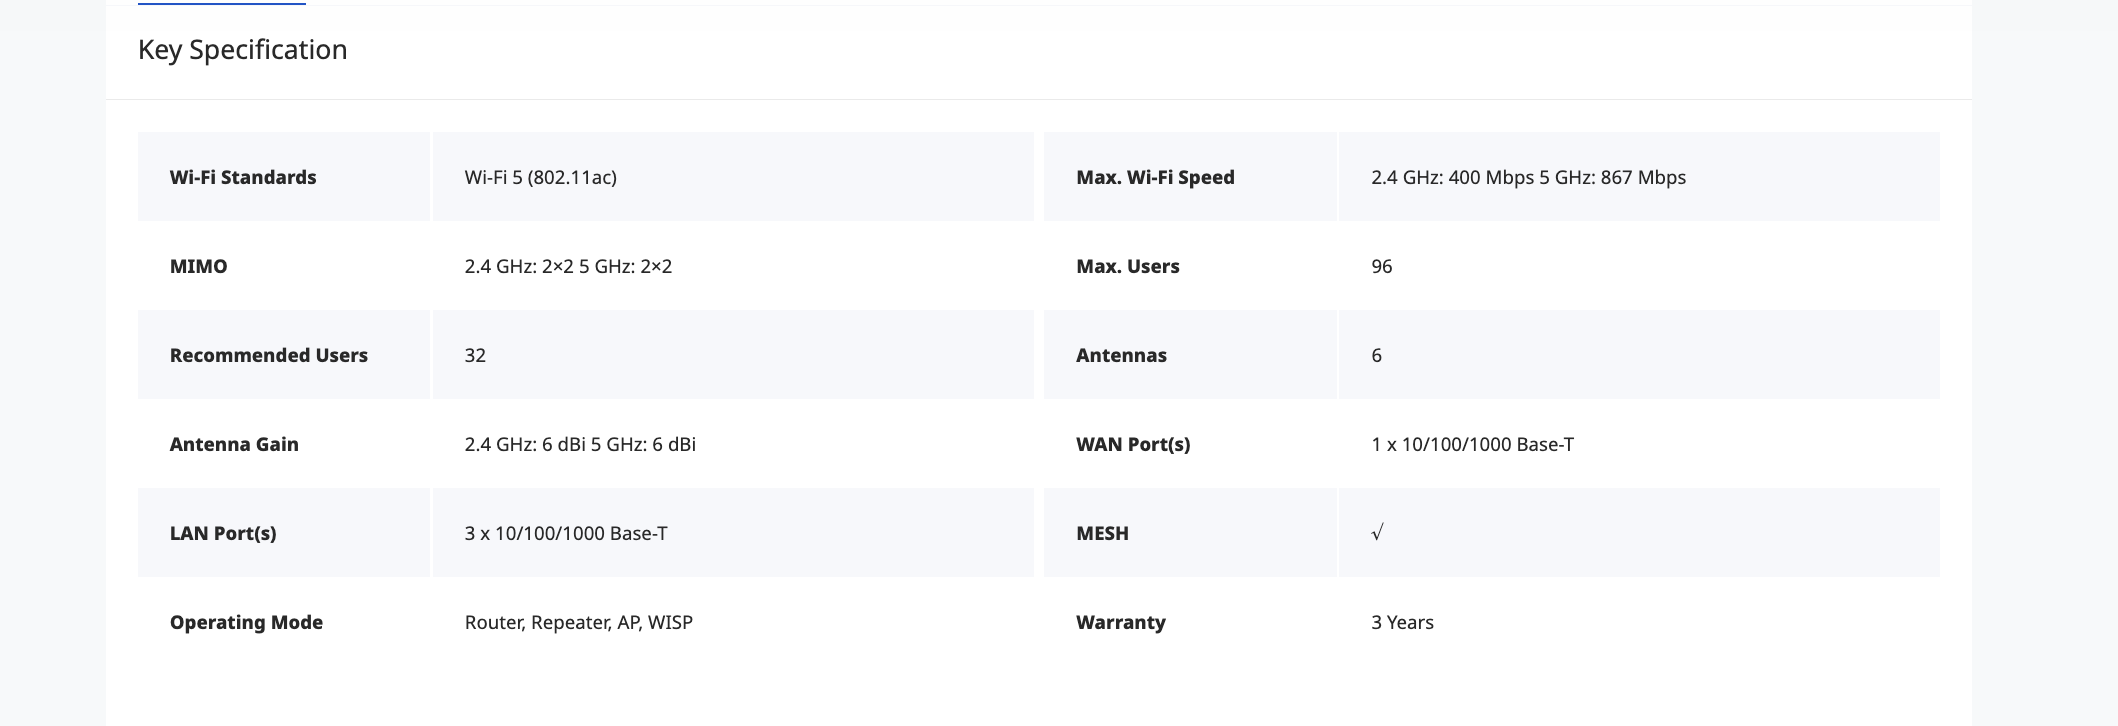Click the 6 dBi antenna gain value
2118x726 pixels.
click(x=580, y=444)
